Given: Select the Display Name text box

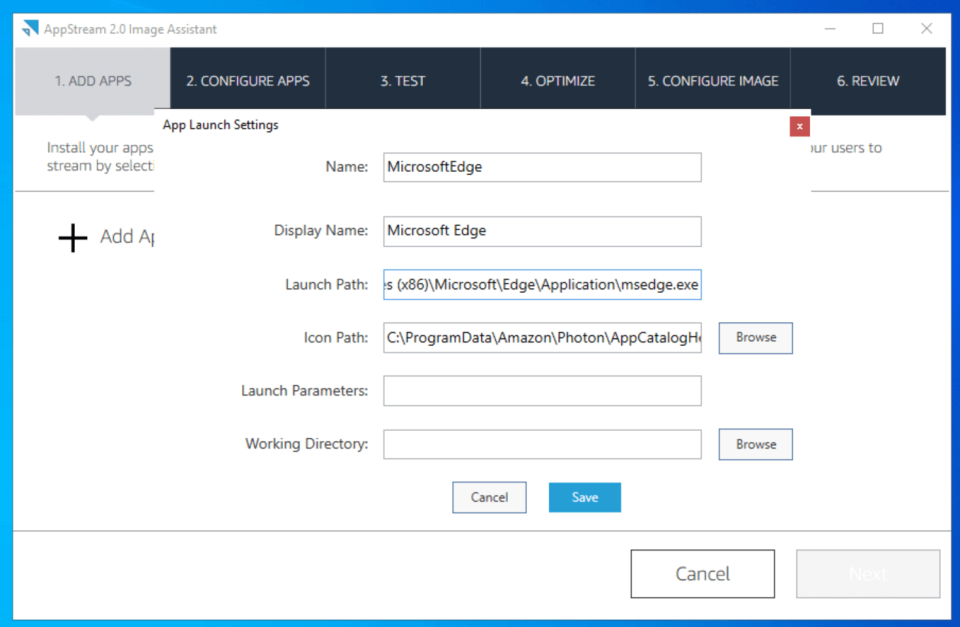Looking at the screenshot, I should [541, 231].
